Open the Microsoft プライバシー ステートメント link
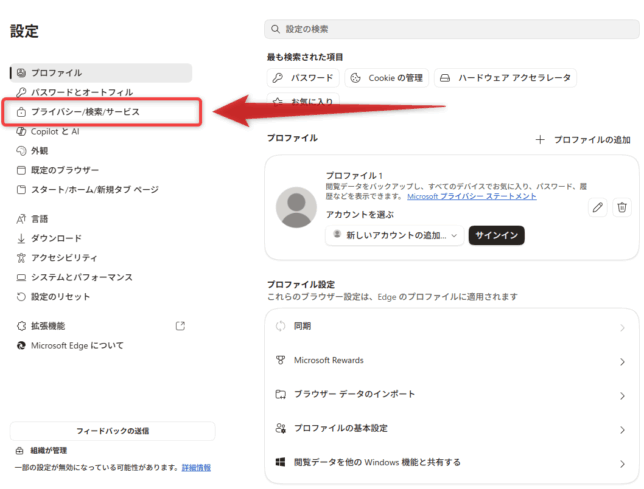The image size is (644, 489). pyautogui.click(x=472, y=196)
